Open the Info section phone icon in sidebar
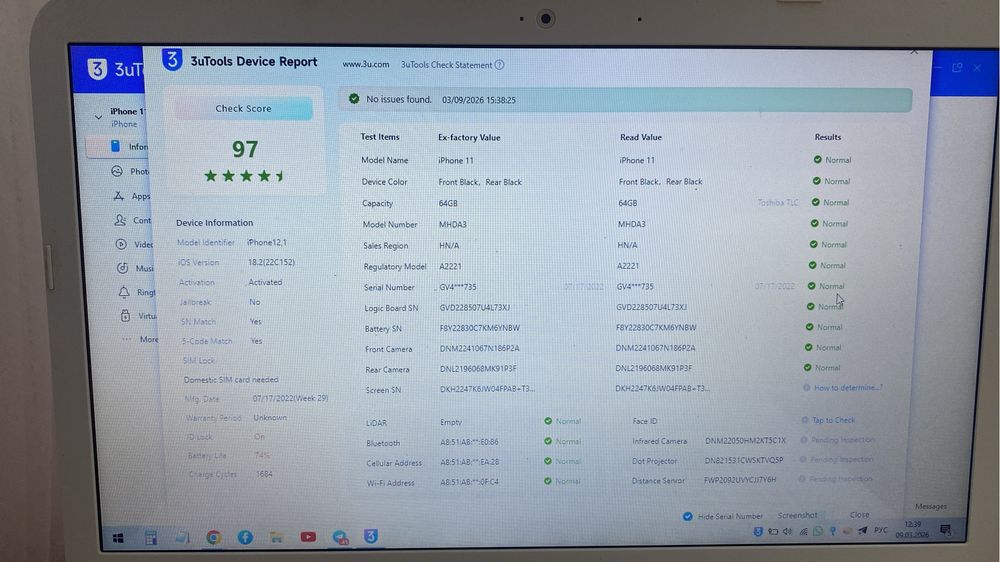The image size is (1000, 562). coord(115,146)
